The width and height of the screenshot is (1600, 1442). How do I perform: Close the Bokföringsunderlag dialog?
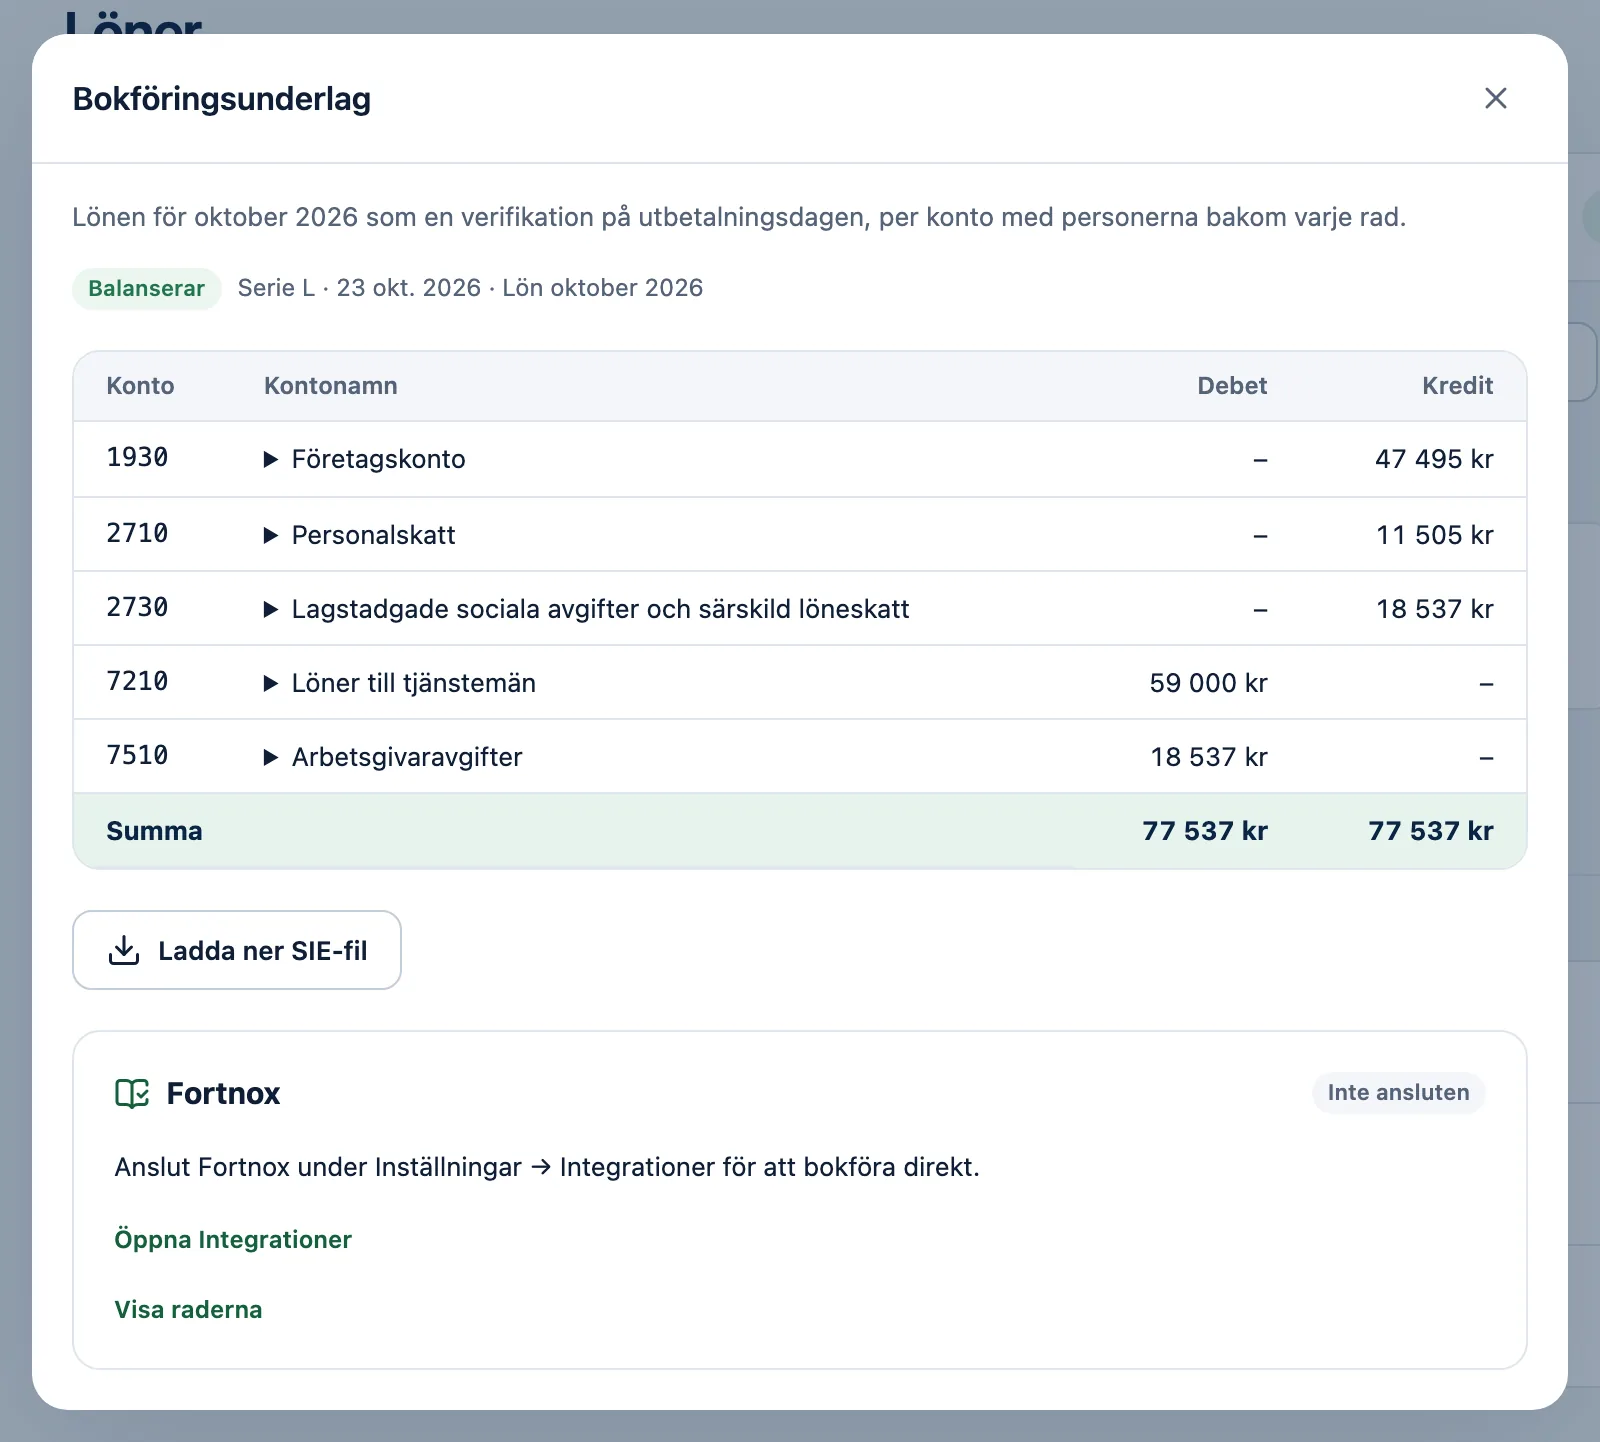click(x=1495, y=98)
